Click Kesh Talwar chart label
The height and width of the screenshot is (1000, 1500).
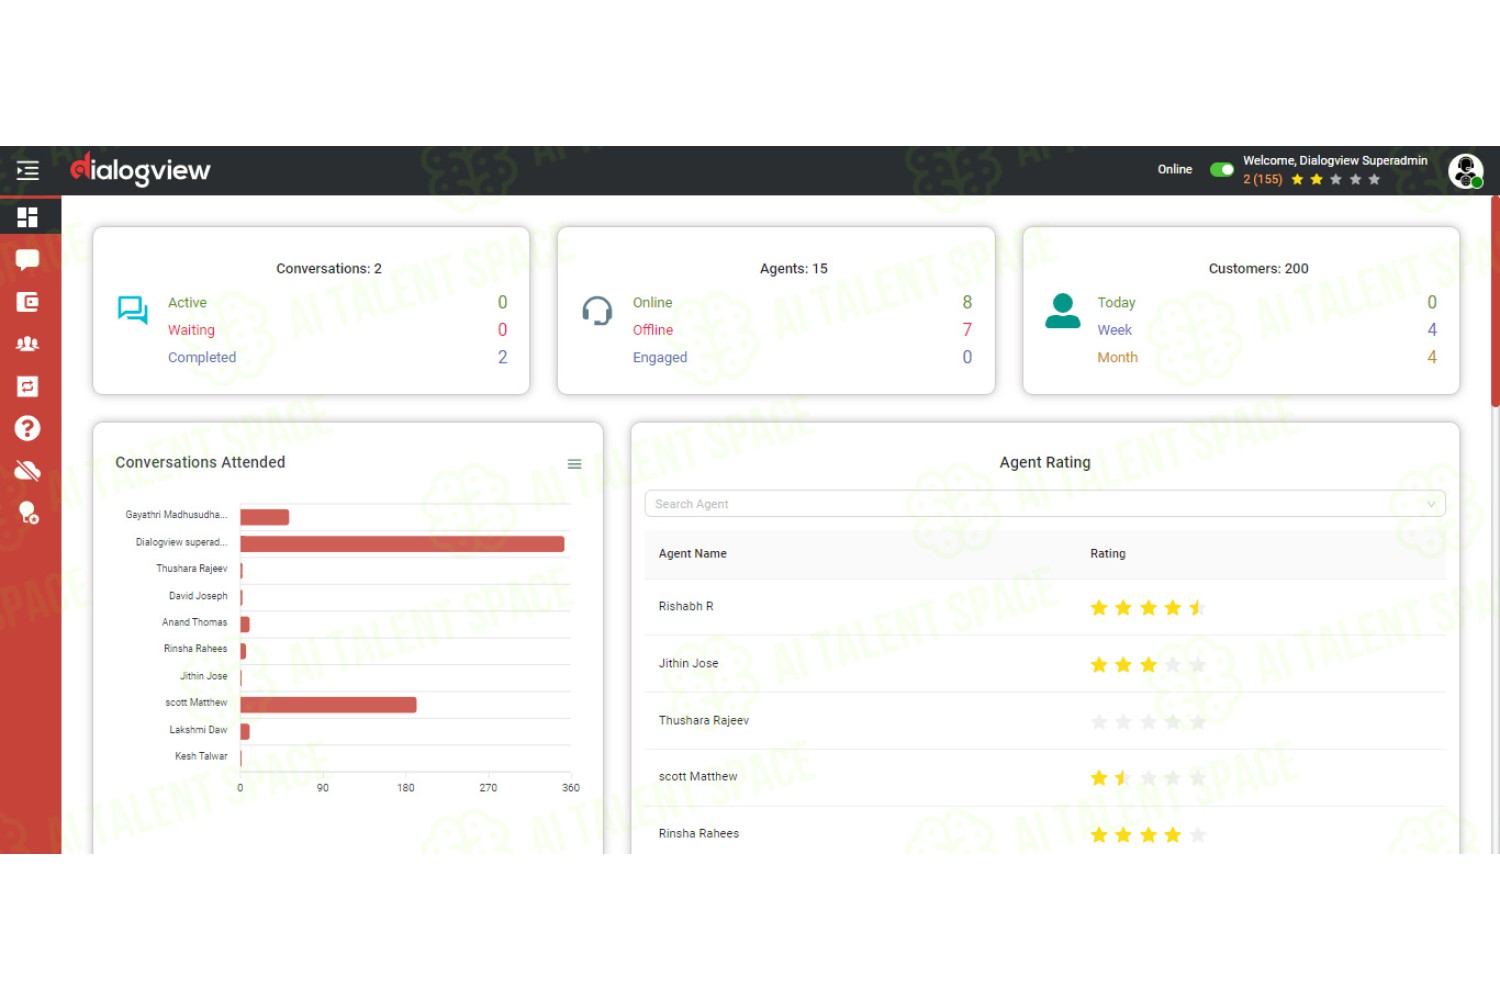(201, 757)
